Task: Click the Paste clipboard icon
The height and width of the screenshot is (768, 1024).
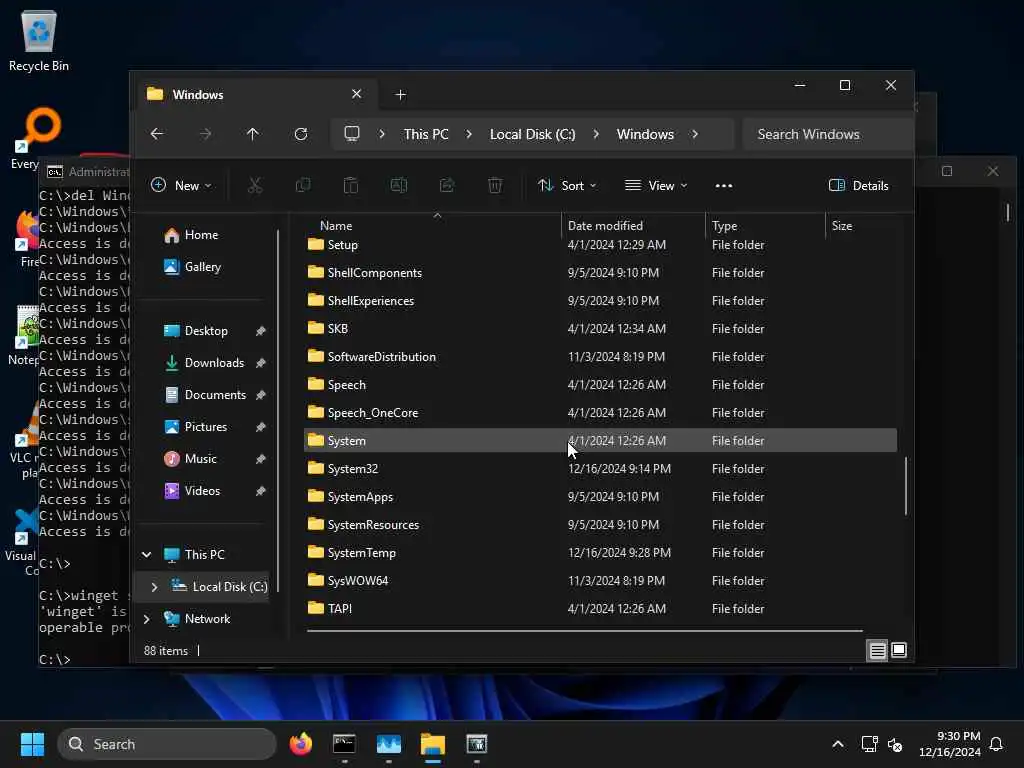Action: 351,185
